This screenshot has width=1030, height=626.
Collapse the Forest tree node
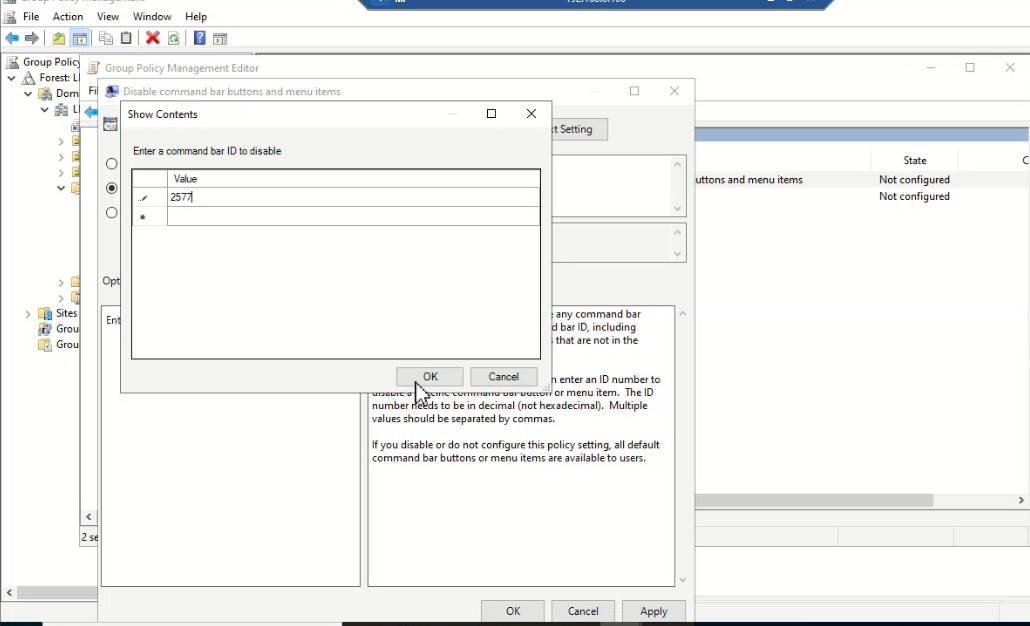pos(11,77)
